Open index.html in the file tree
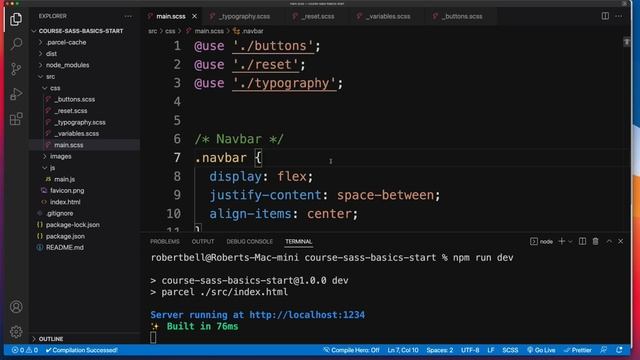640x360 pixels. (65, 202)
